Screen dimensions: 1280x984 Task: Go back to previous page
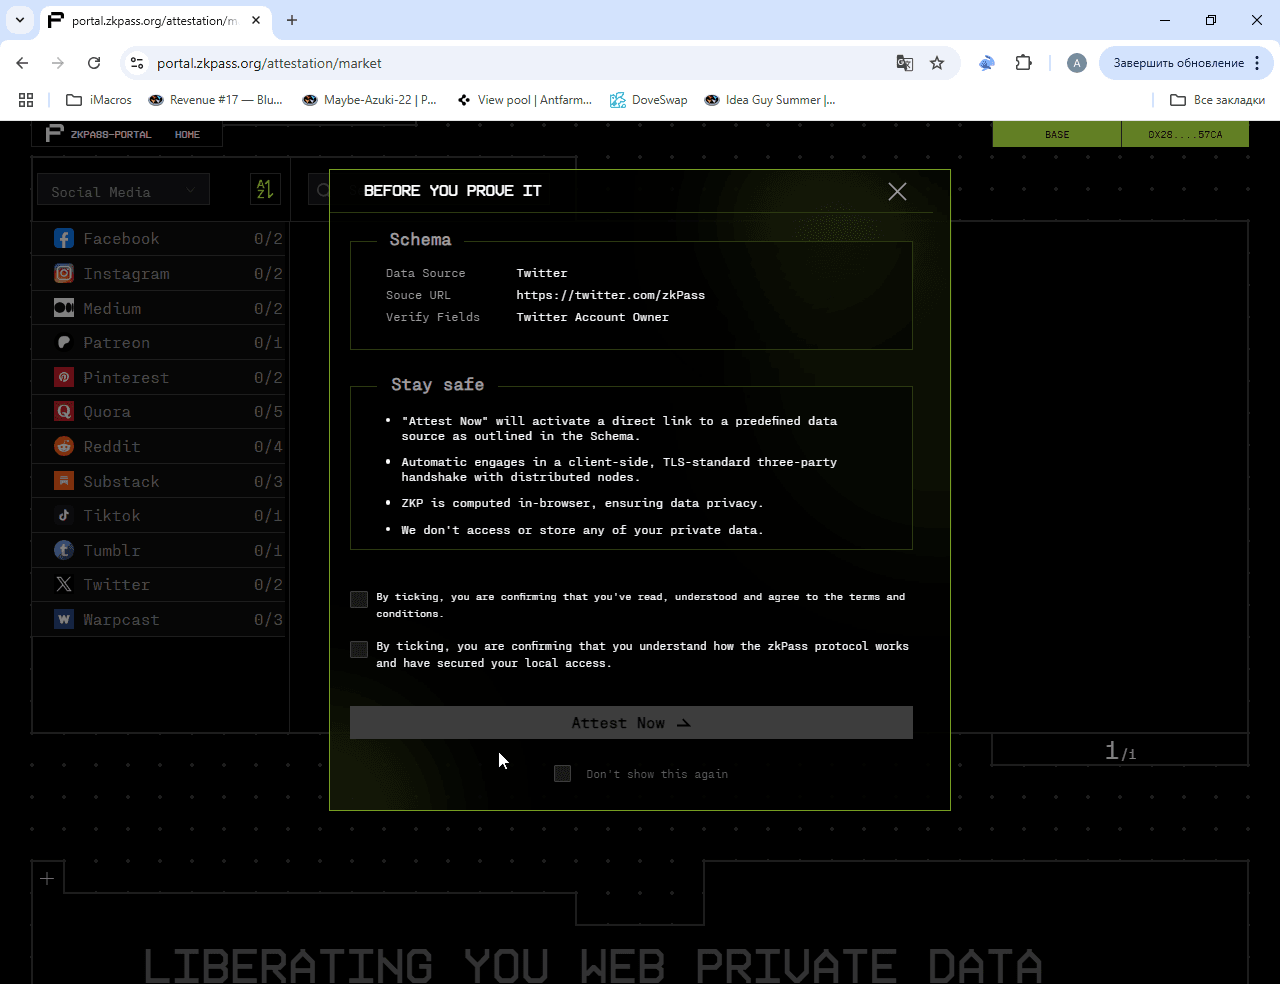tap(22, 63)
